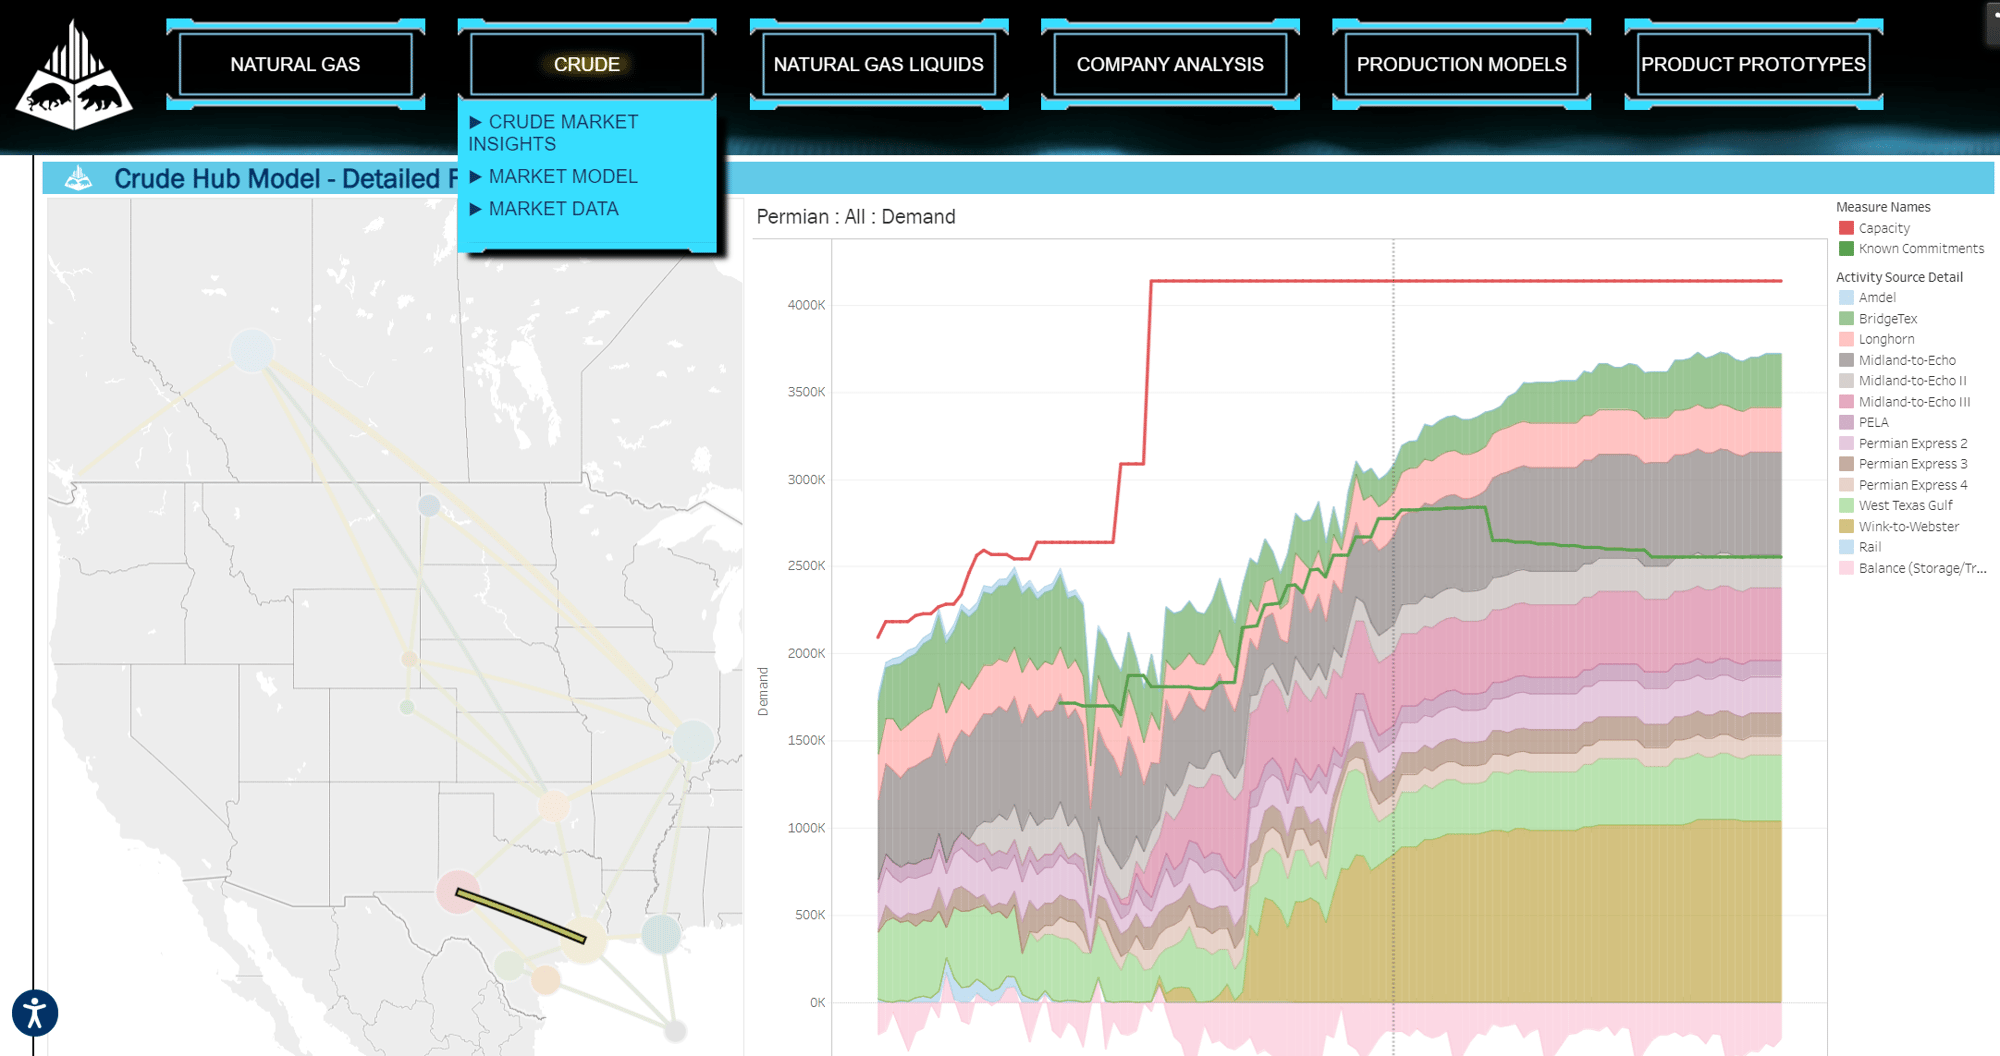Select the Permian Express 3 legend swatch
The width and height of the screenshot is (2000, 1056).
point(1846,464)
